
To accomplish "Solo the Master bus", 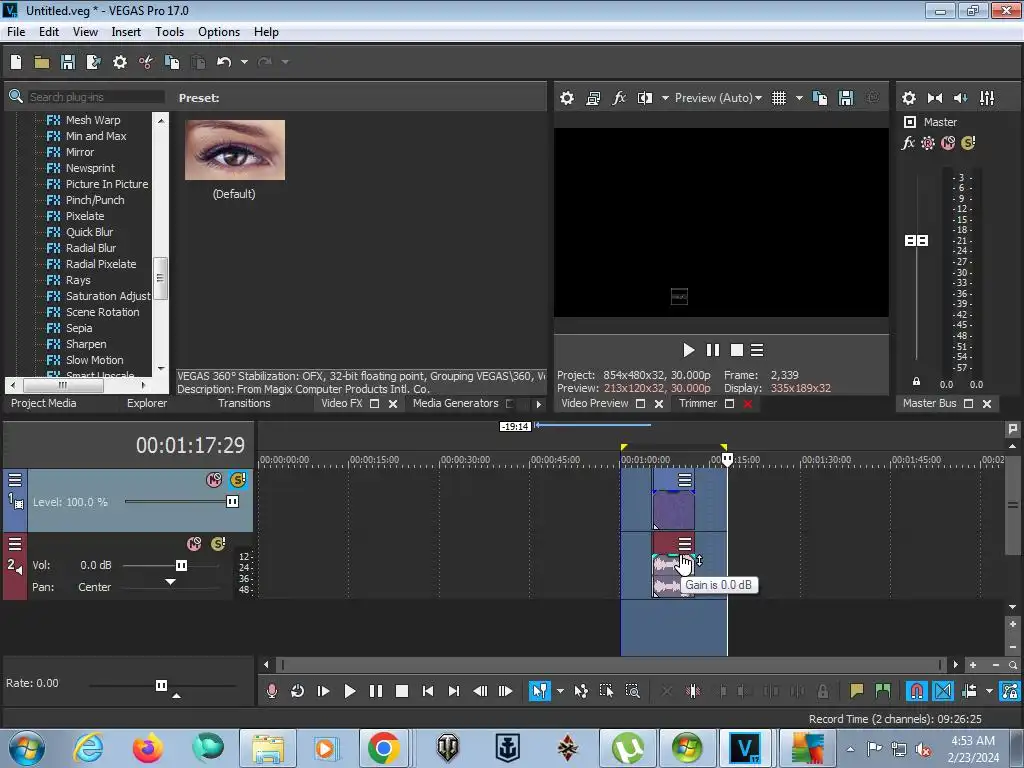I will pos(968,143).
